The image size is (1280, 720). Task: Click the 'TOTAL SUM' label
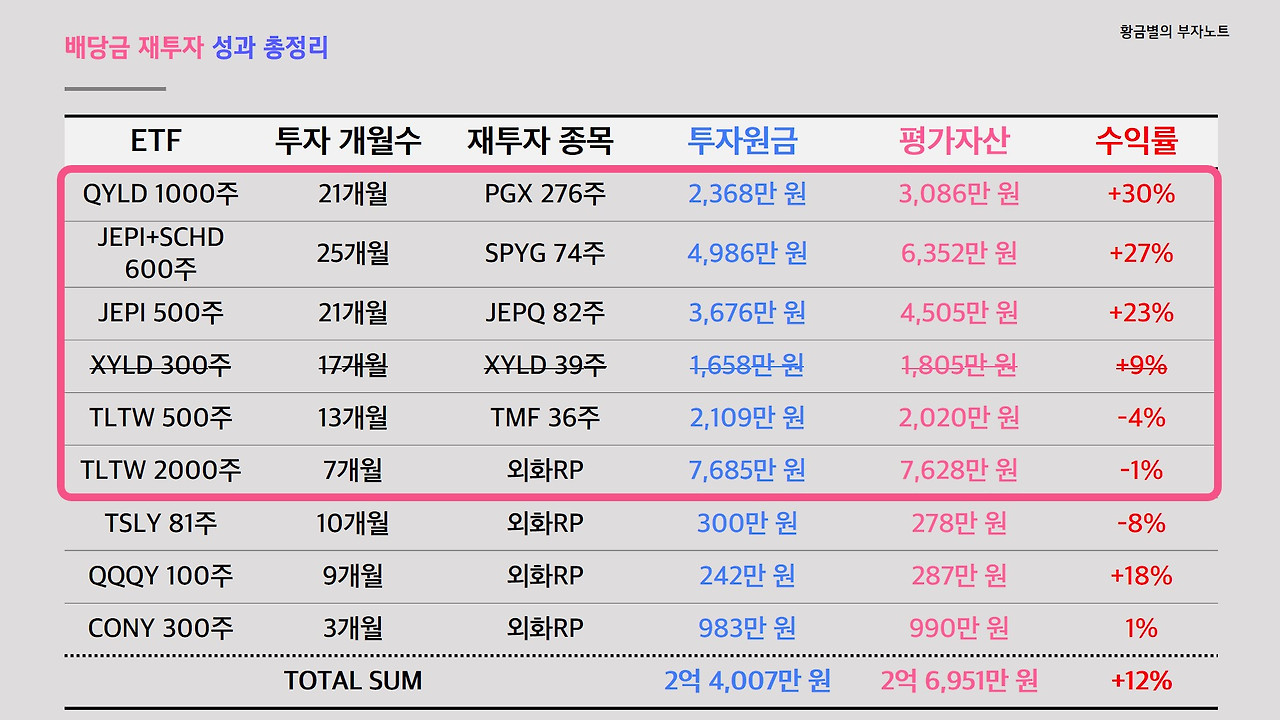353,681
